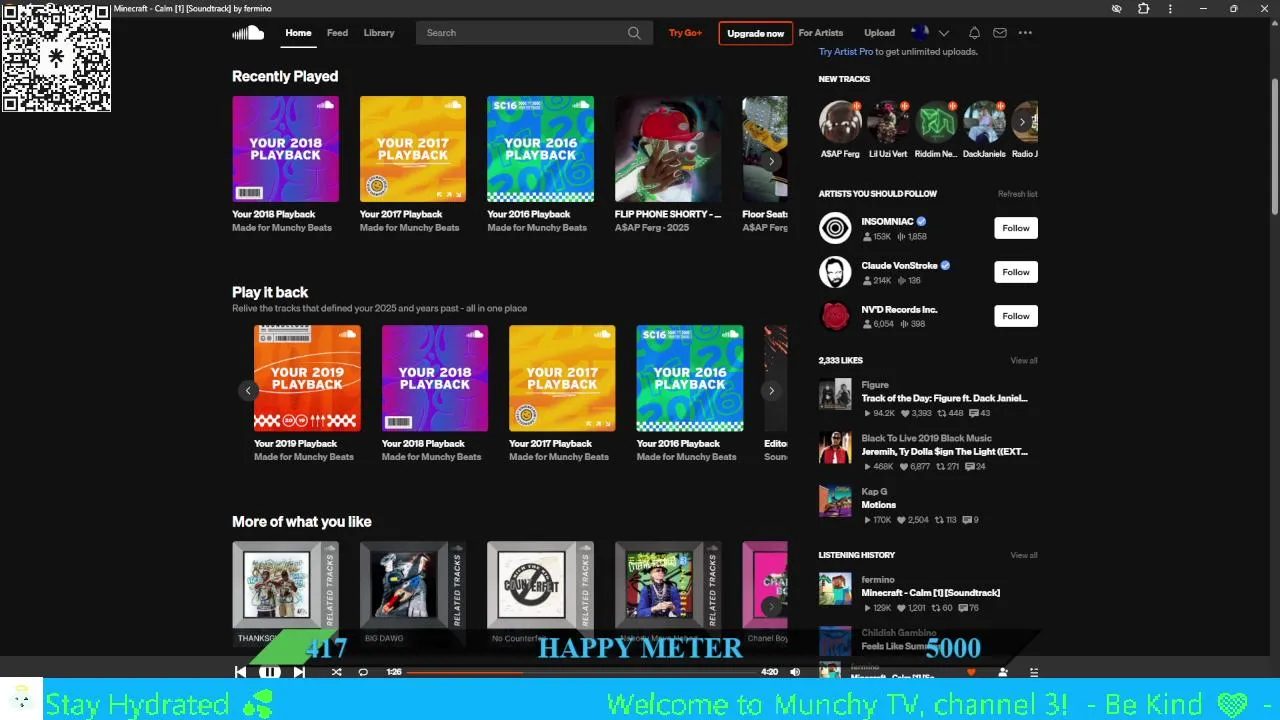
Task: Click A$AP Ferg - 2025 subtitle text
Action: pyautogui.click(x=652, y=228)
